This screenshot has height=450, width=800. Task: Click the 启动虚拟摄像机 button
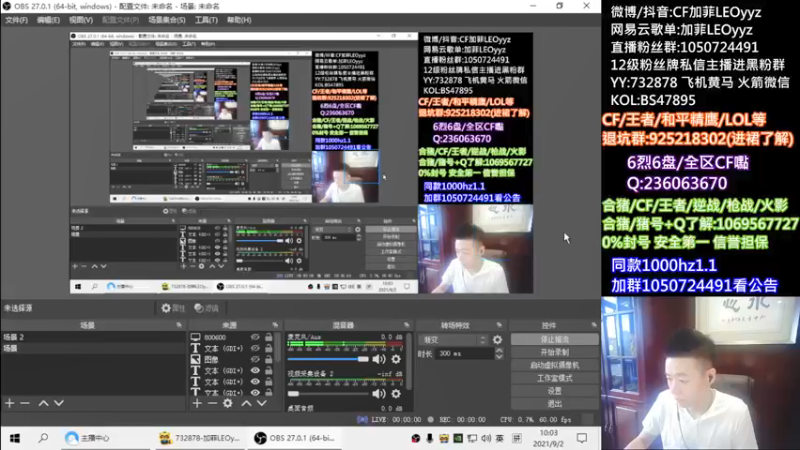555,365
